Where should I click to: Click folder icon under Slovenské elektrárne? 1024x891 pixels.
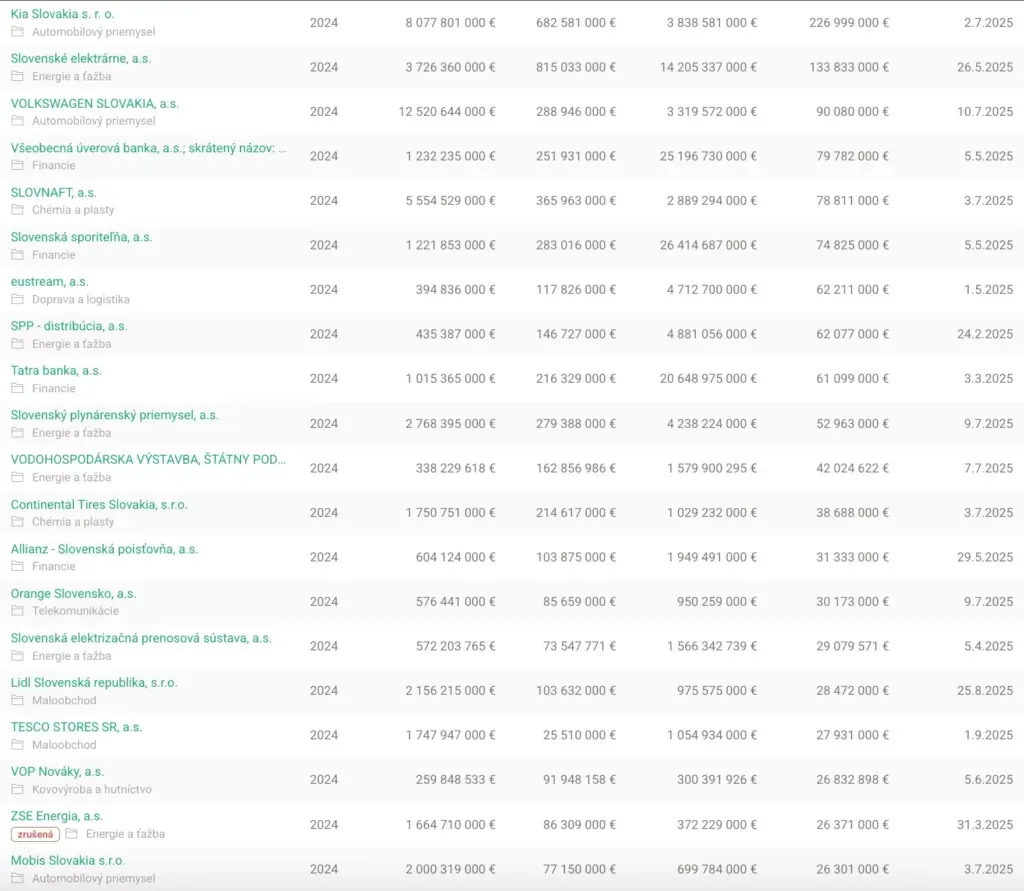[18, 76]
